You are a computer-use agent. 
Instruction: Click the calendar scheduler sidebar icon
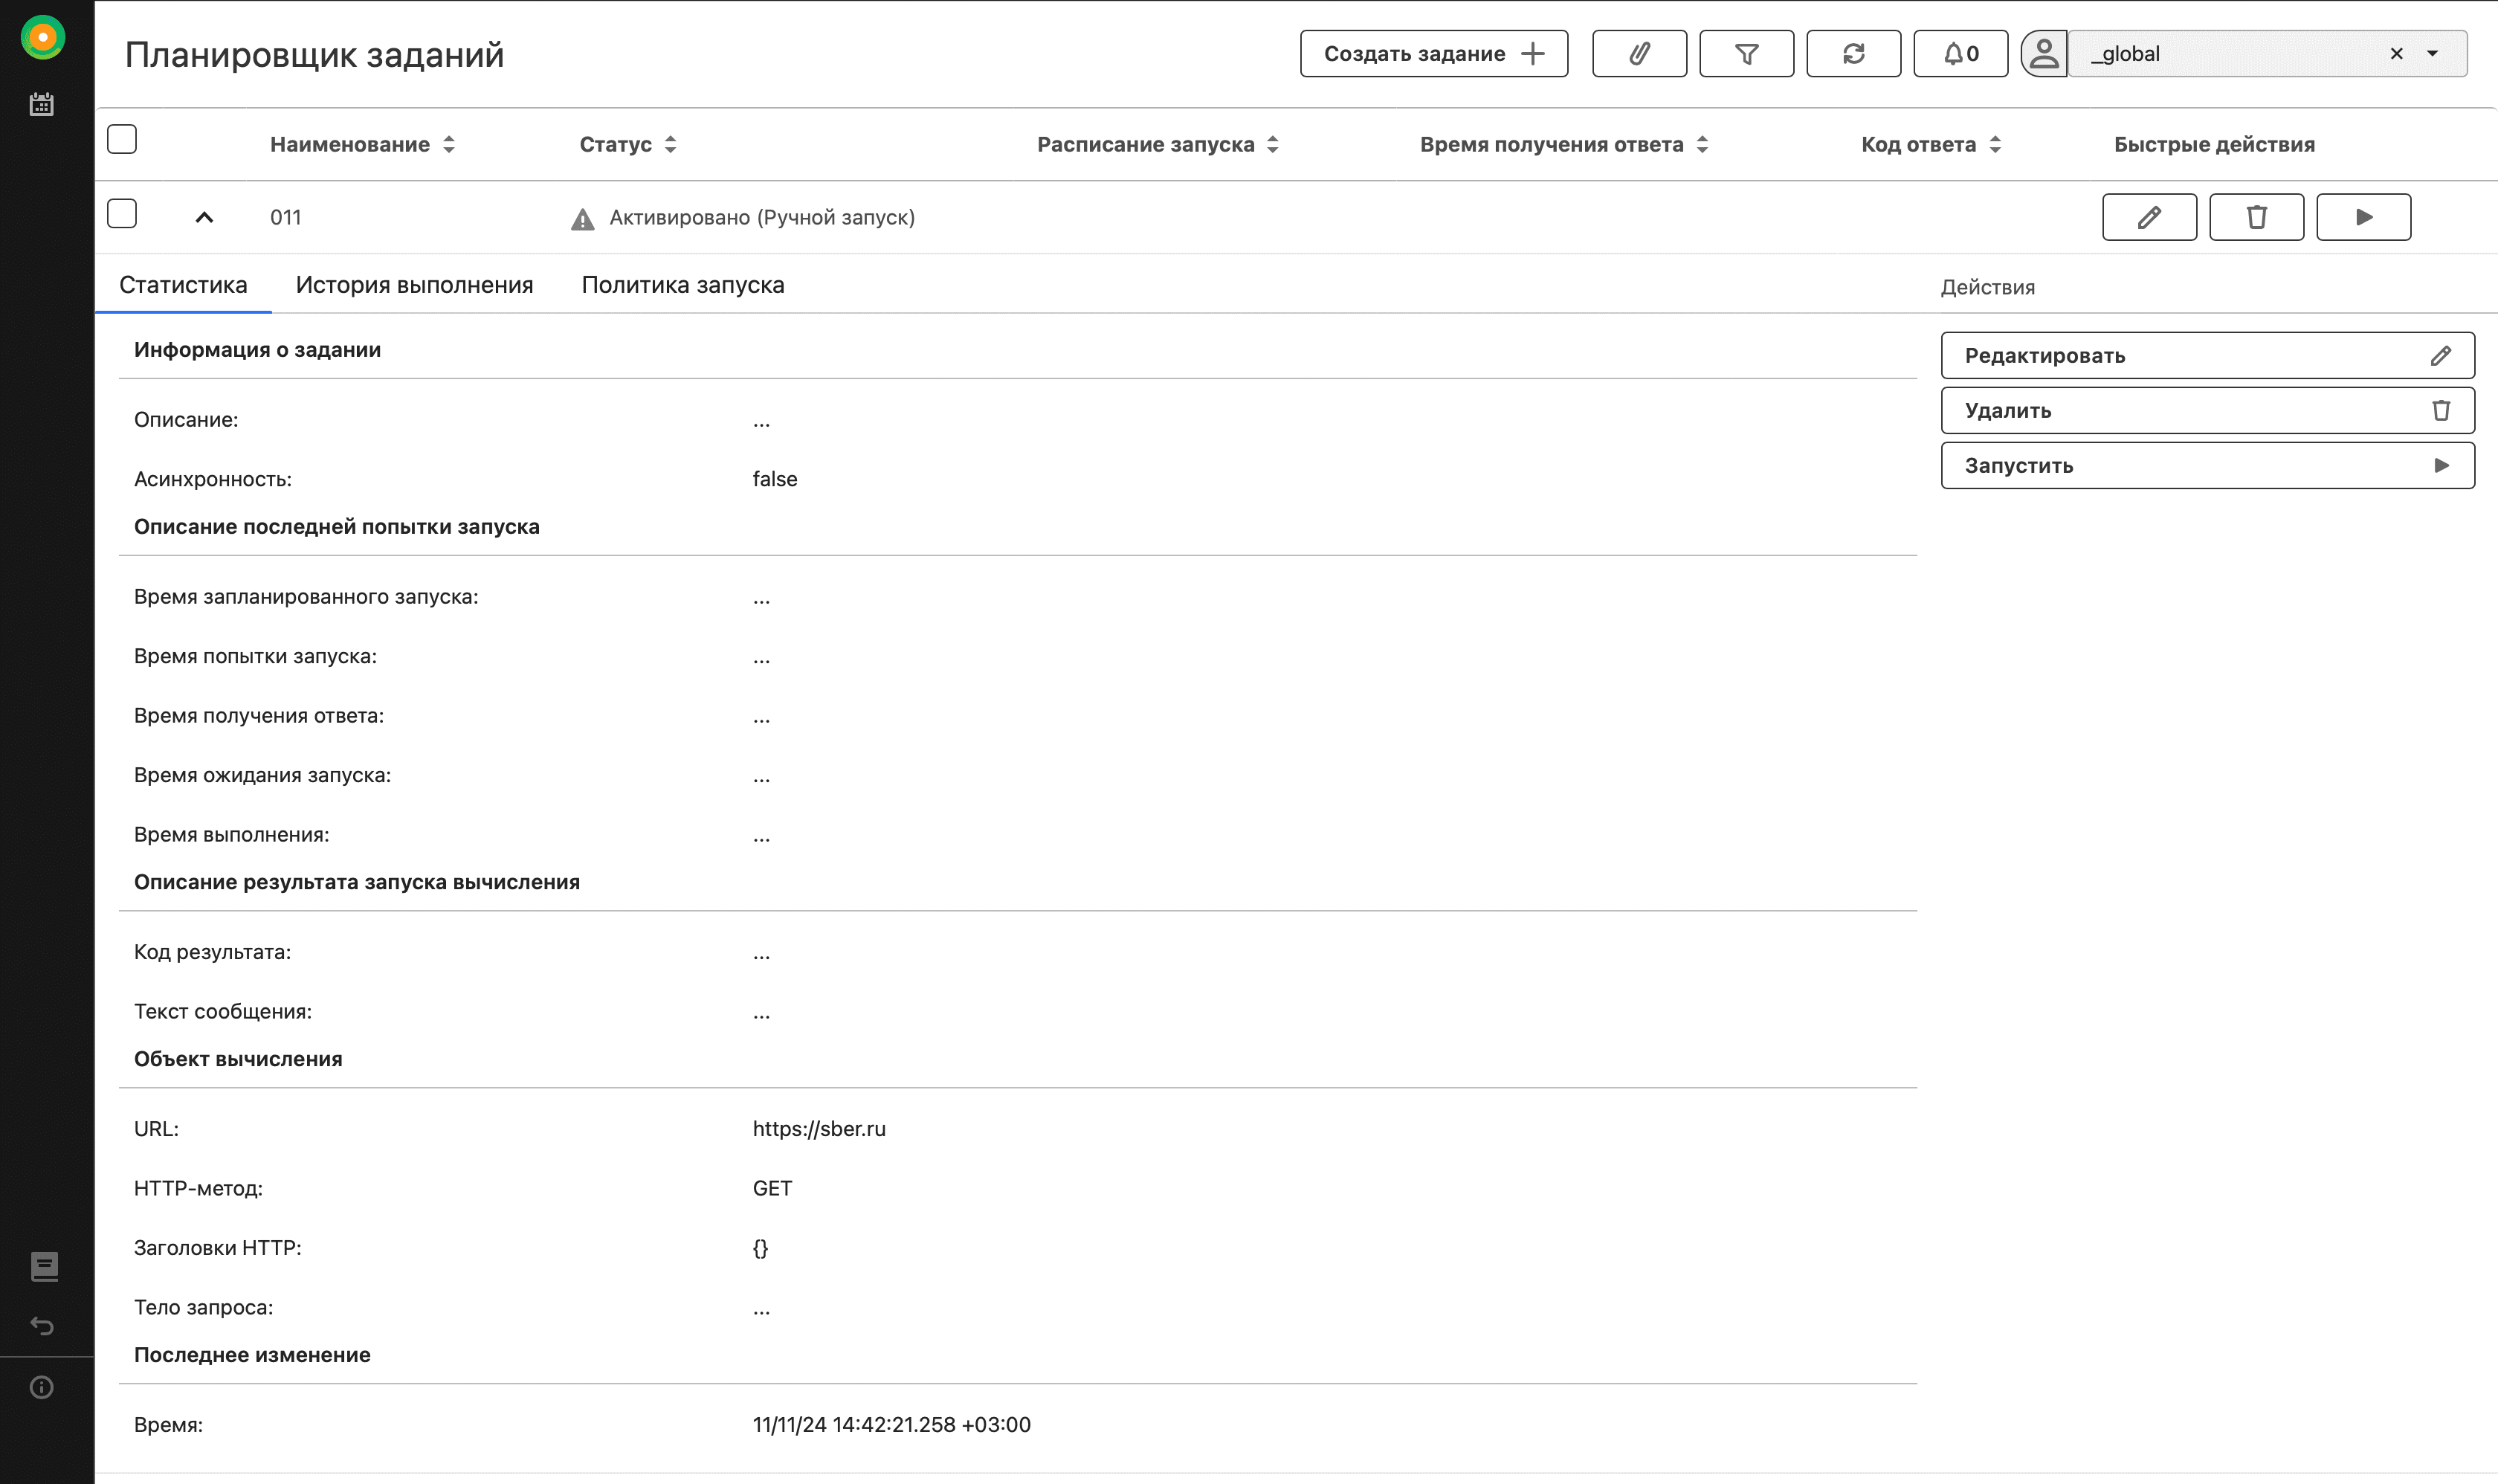point(42,104)
